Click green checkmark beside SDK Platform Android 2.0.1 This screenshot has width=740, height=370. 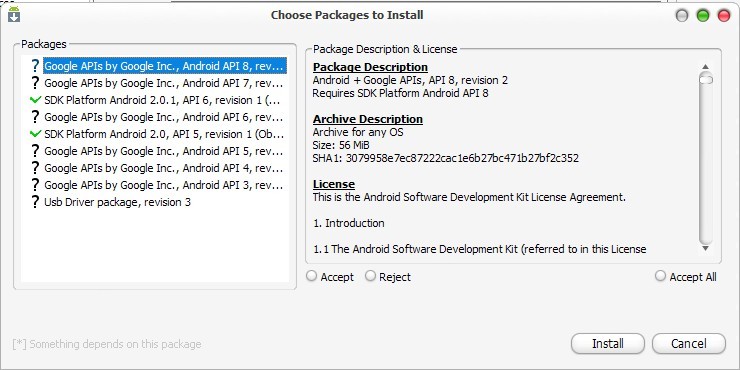pyautogui.click(x=35, y=100)
